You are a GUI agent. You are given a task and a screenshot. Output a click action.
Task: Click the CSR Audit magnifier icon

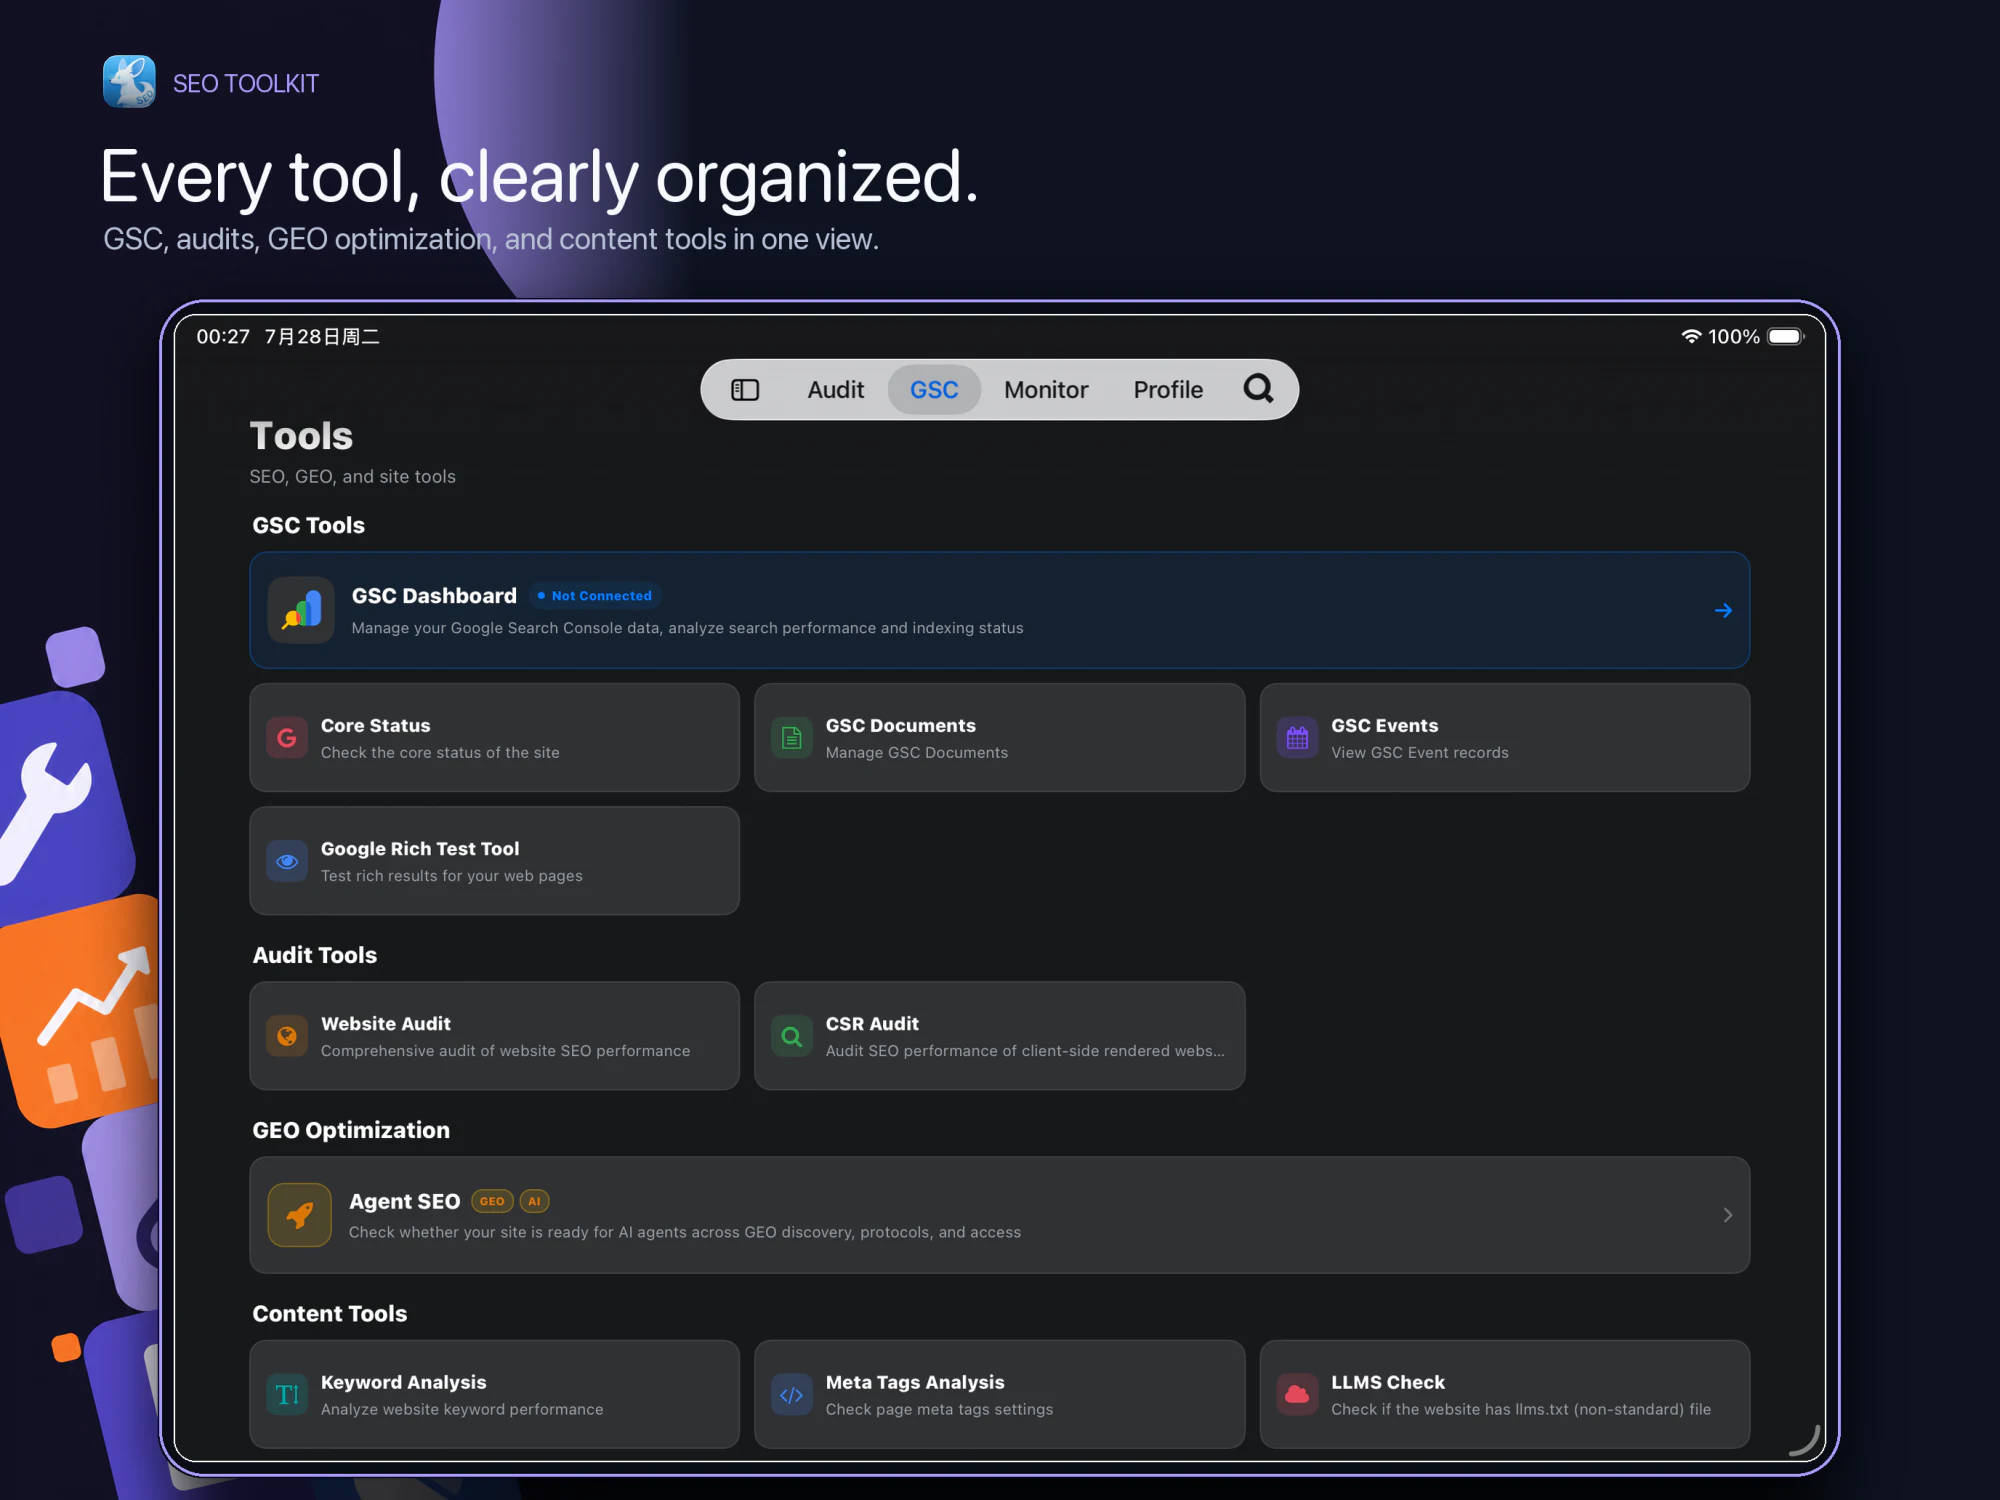tap(792, 1036)
